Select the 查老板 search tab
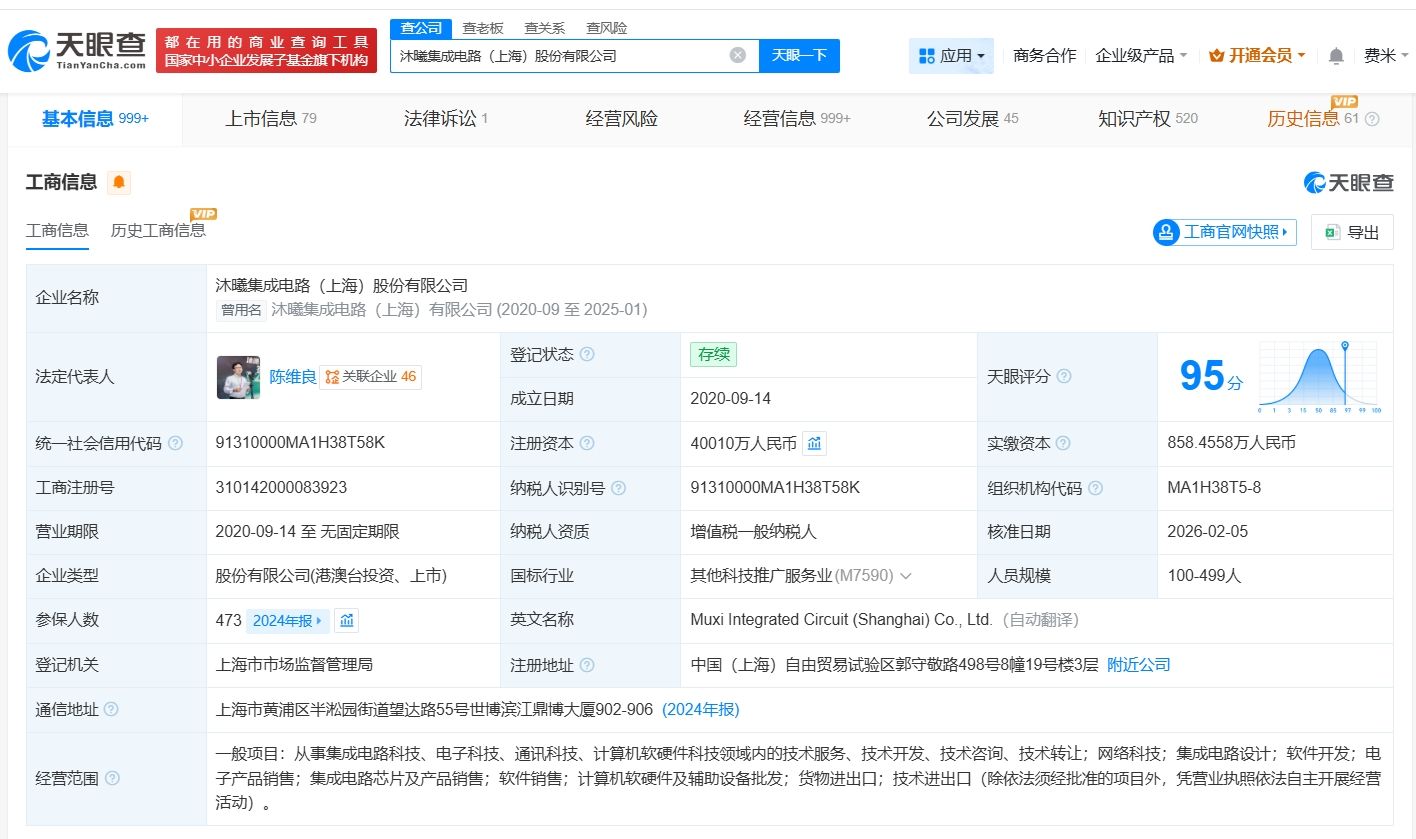Viewport: 1416px width, 839px height. pos(482,28)
